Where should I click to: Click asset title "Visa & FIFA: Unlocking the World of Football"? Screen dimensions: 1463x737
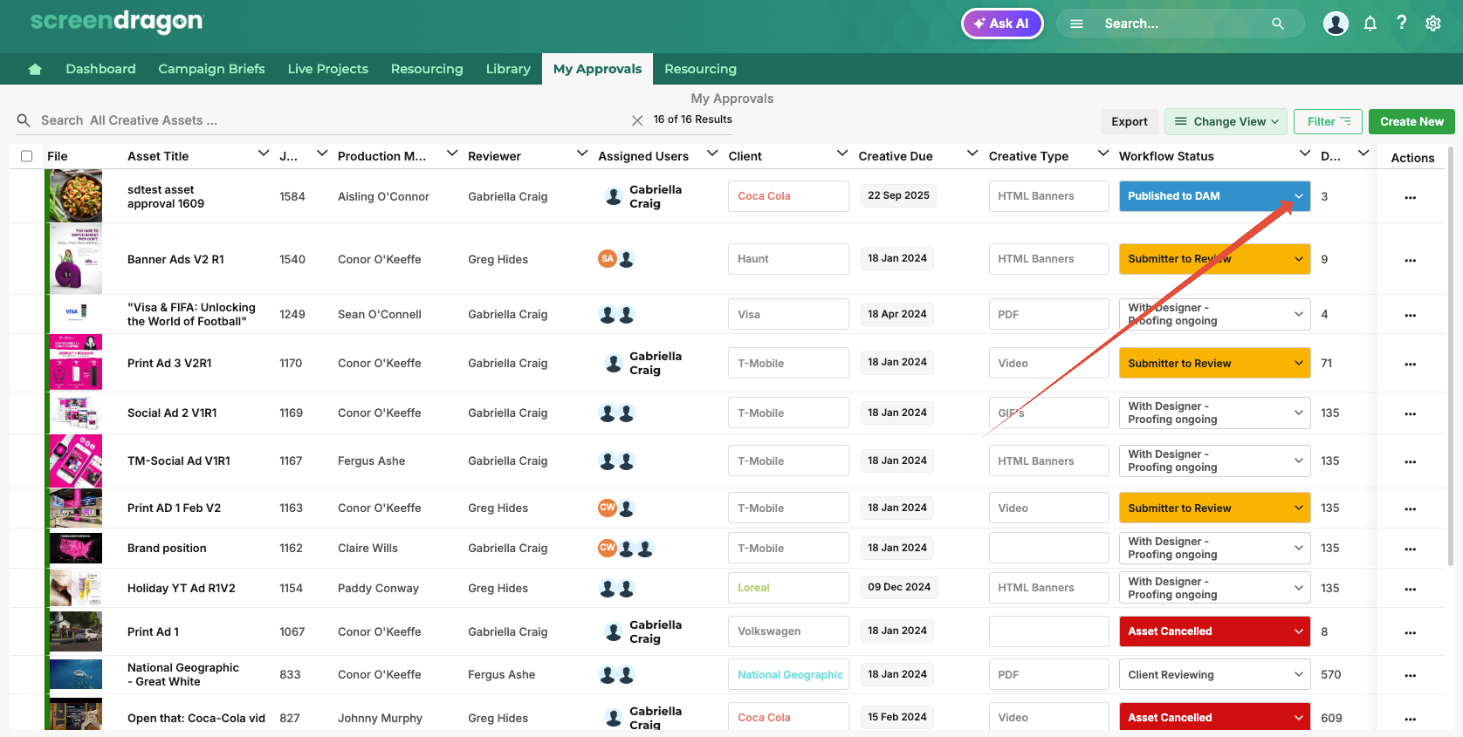[191, 314]
